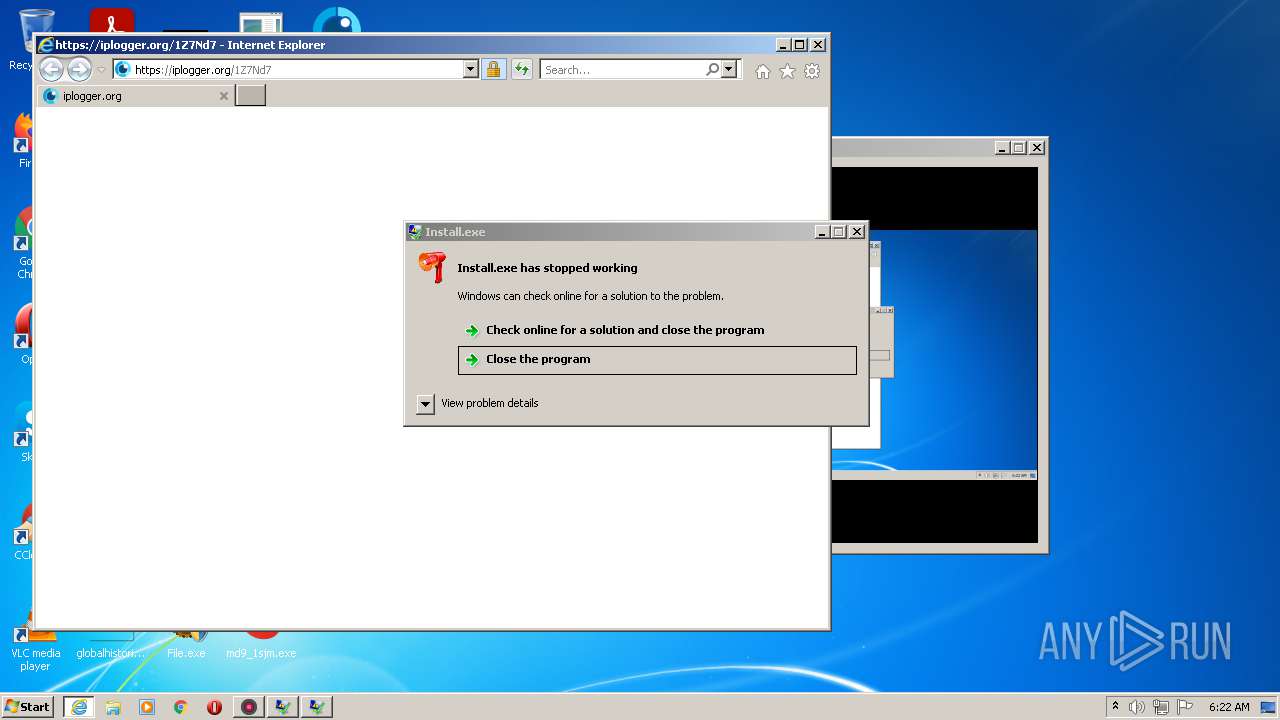Click the magnifier search icon
Image resolution: width=1280 pixels, height=720 pixels.
pos(712,69)
